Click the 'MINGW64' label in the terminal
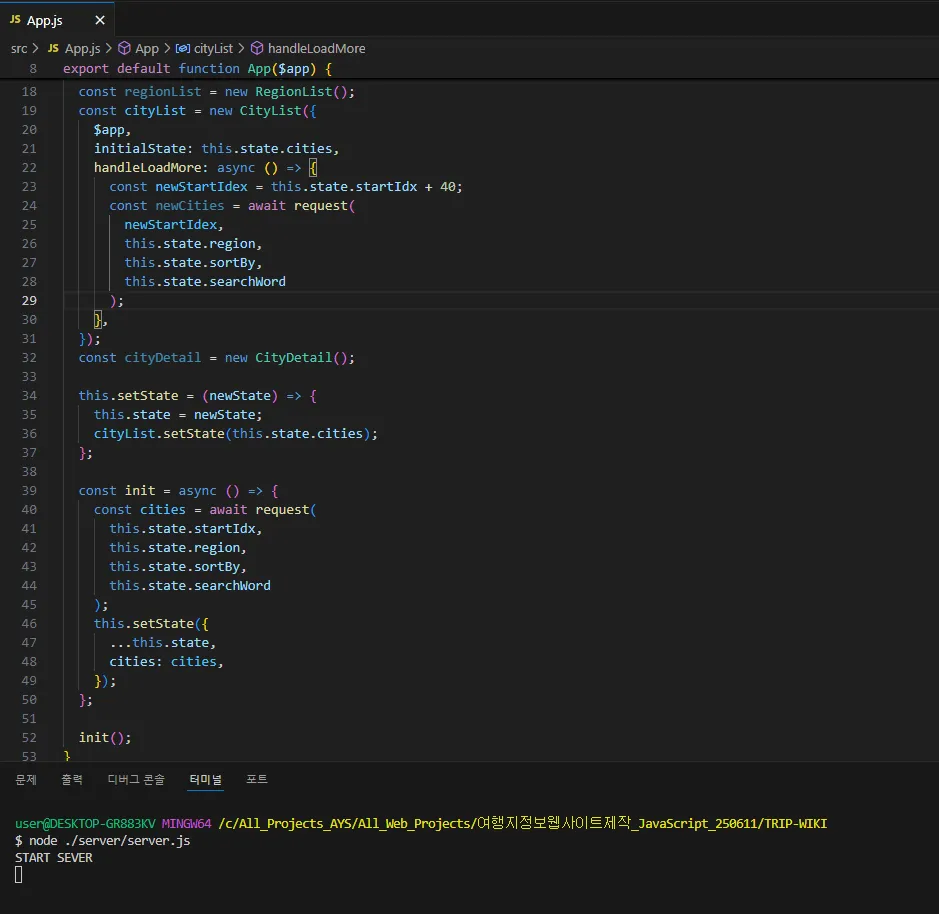Screen dimensions: 939x914 coord(186,824)
